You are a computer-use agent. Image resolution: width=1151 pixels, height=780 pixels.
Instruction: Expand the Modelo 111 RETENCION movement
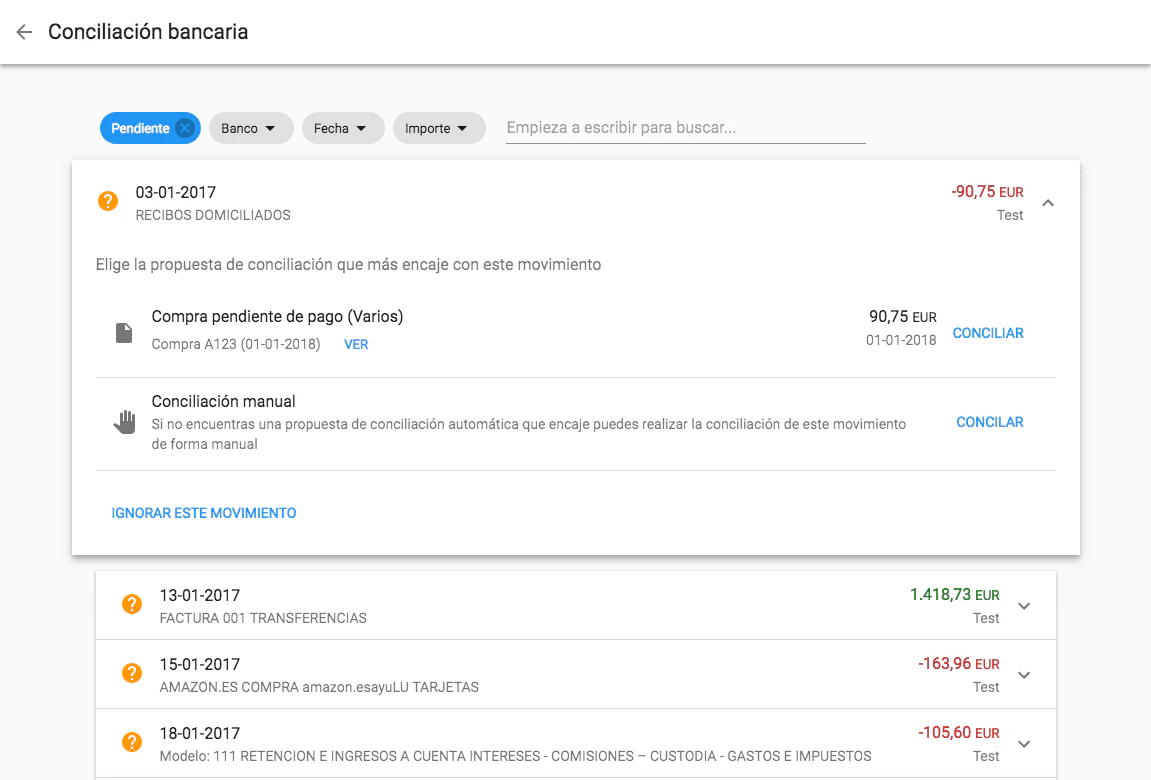(x=1023, y=743)
